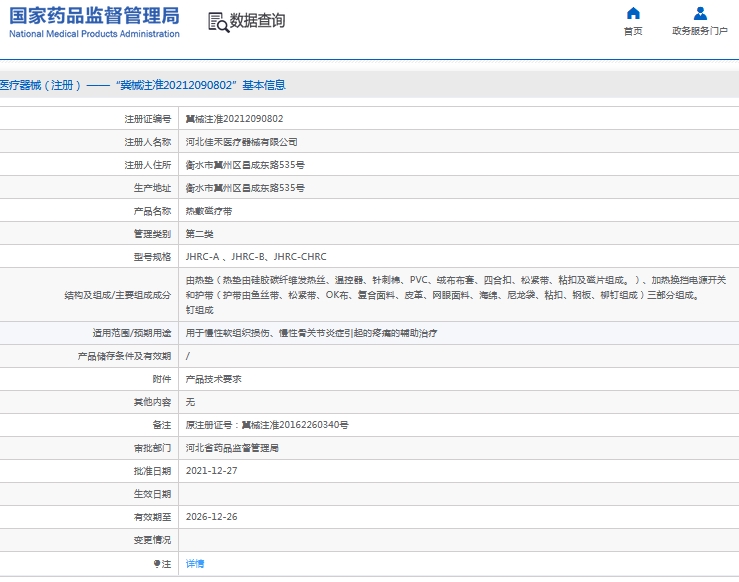739x582 pixels.
Task: Click the 第二类 category value
Action: [x=199, y=234]
